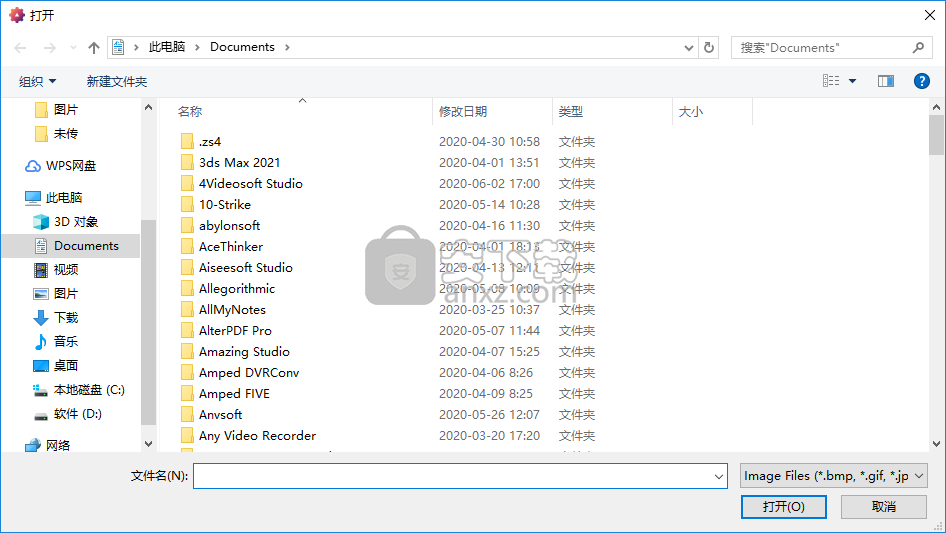Viewport: 946px width, 533px height.
Task: Select the Amazing Studio folder
Action: pos(235,352)
